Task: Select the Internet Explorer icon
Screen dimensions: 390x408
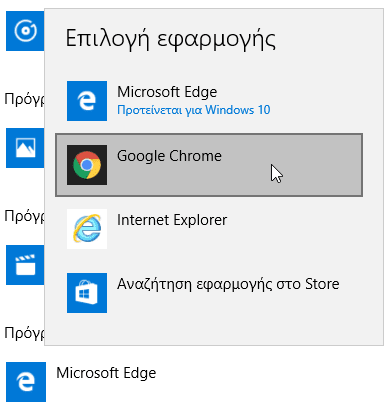Action: [87, 229]
